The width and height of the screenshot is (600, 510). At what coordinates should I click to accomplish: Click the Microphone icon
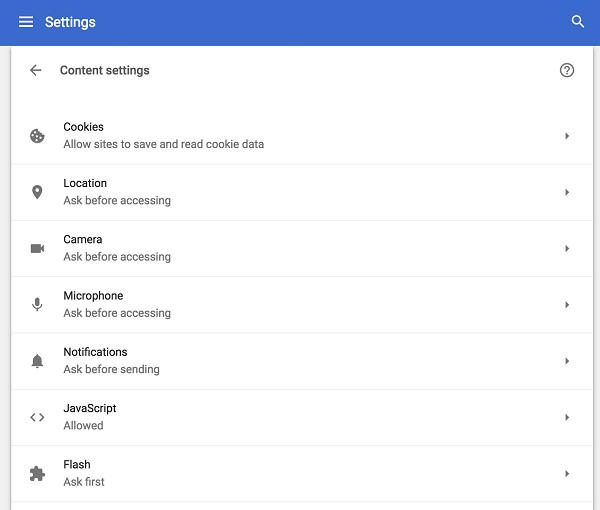click(37, 305)
